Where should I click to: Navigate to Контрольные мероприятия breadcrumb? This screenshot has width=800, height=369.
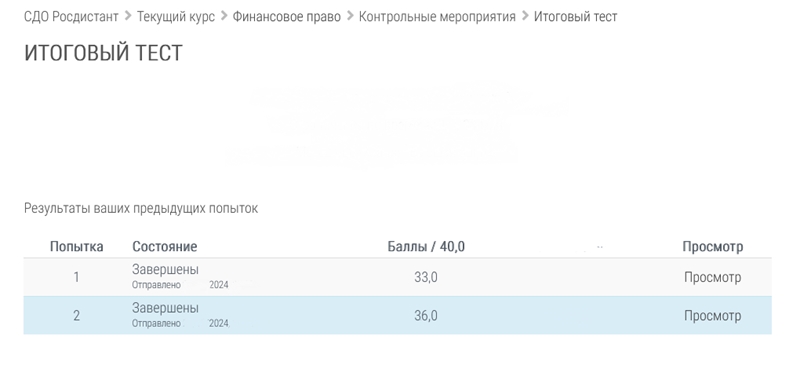[437, 16]
